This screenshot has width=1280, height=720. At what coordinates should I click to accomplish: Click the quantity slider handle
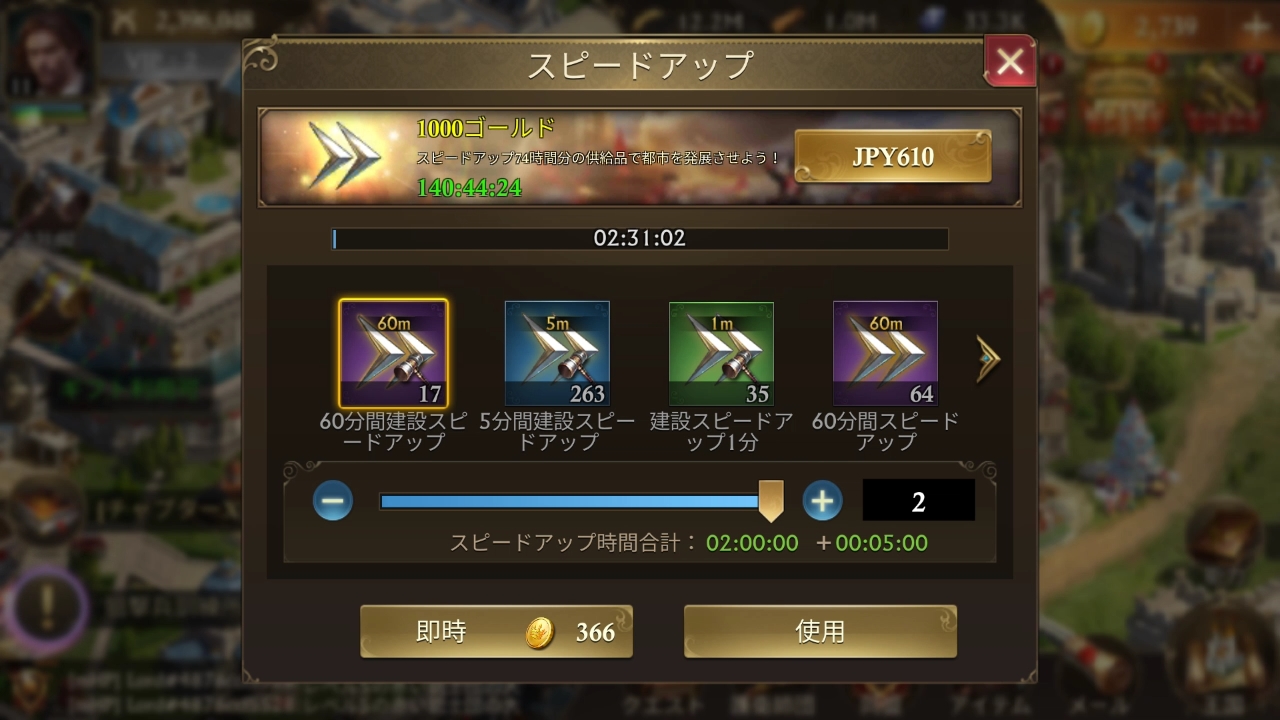(770, 500)
